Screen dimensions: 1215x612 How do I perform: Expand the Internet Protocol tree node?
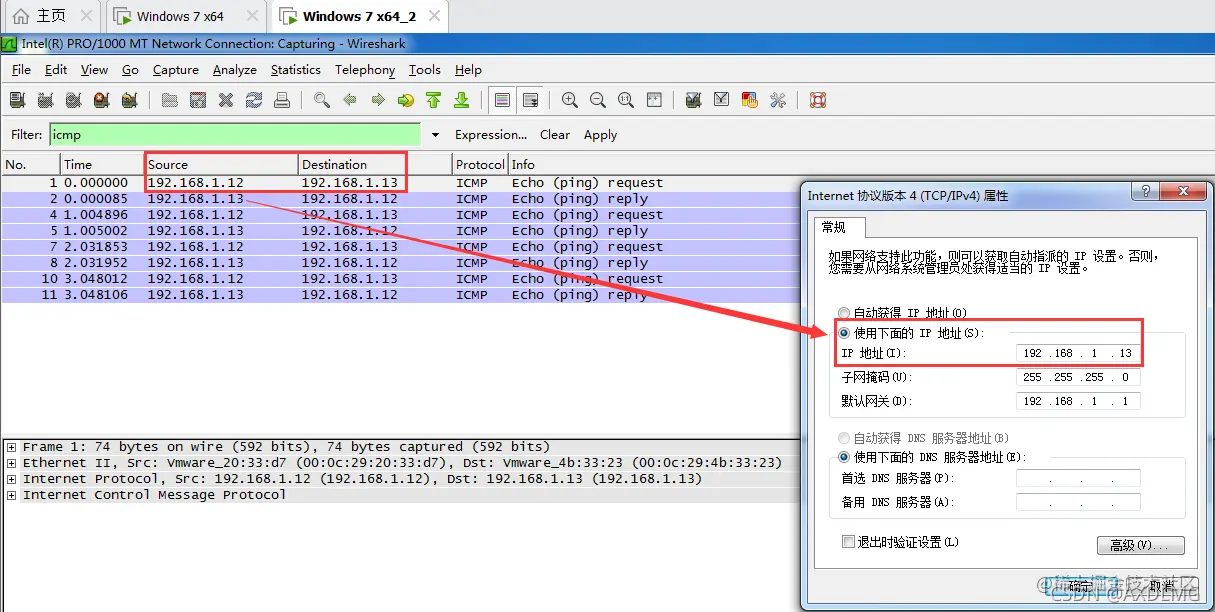[11, 479]
